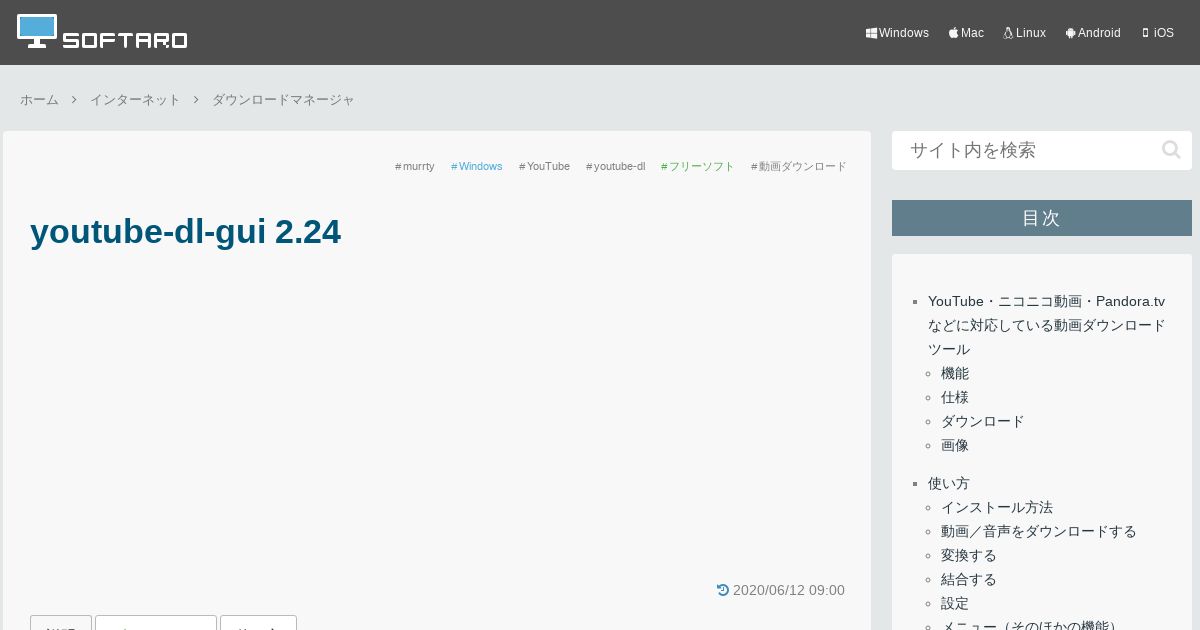Jump to 仕様 in table of contents
Screen dimensions: 1200x630
pos(955,397)
